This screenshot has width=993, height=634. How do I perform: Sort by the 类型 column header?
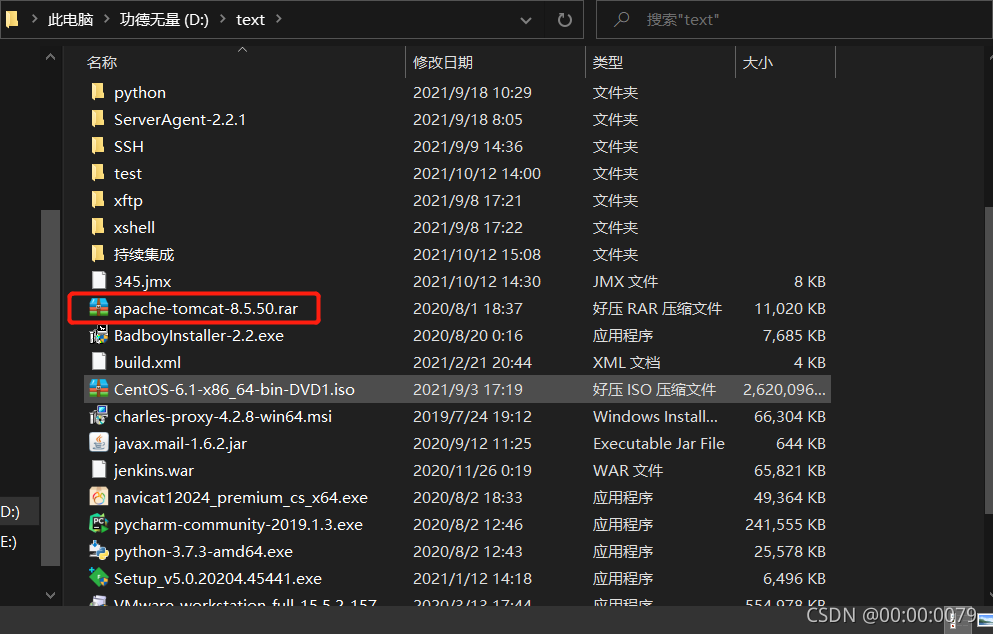pyautogui.click(x=608, y=62)
